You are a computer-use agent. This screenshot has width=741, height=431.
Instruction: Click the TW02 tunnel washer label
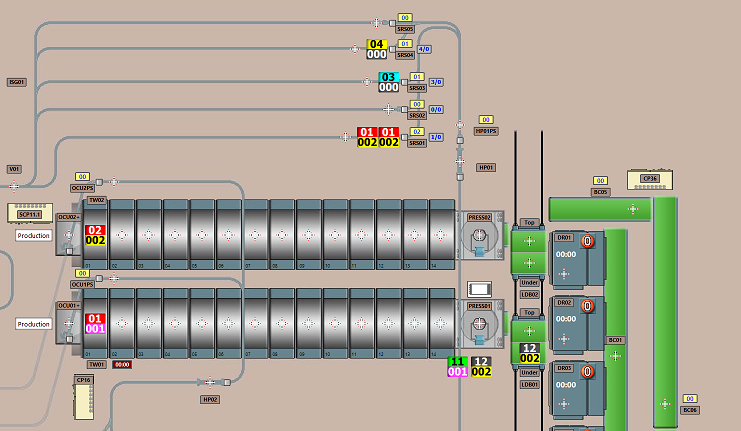[97, 200]
